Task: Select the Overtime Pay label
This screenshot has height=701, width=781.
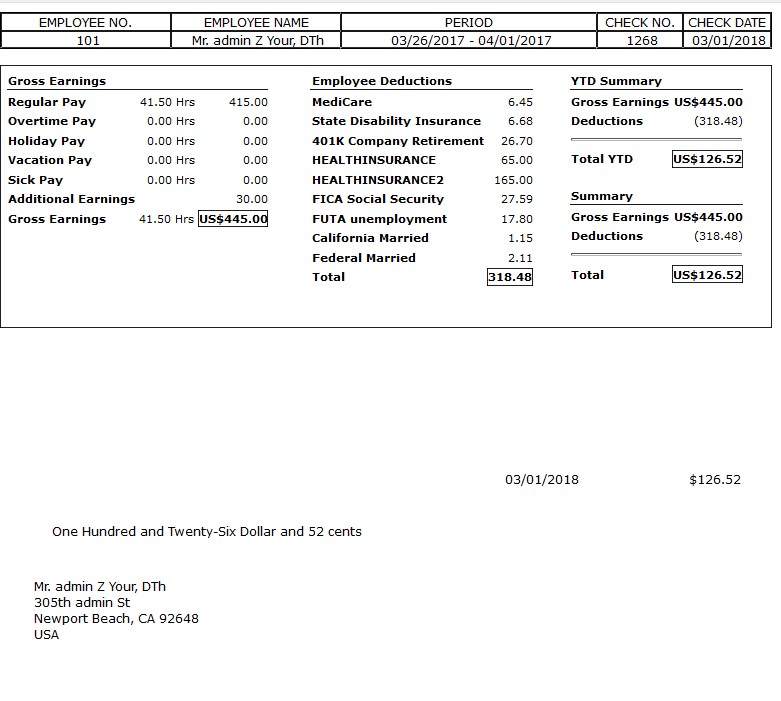Action: [x=52, y=121]
